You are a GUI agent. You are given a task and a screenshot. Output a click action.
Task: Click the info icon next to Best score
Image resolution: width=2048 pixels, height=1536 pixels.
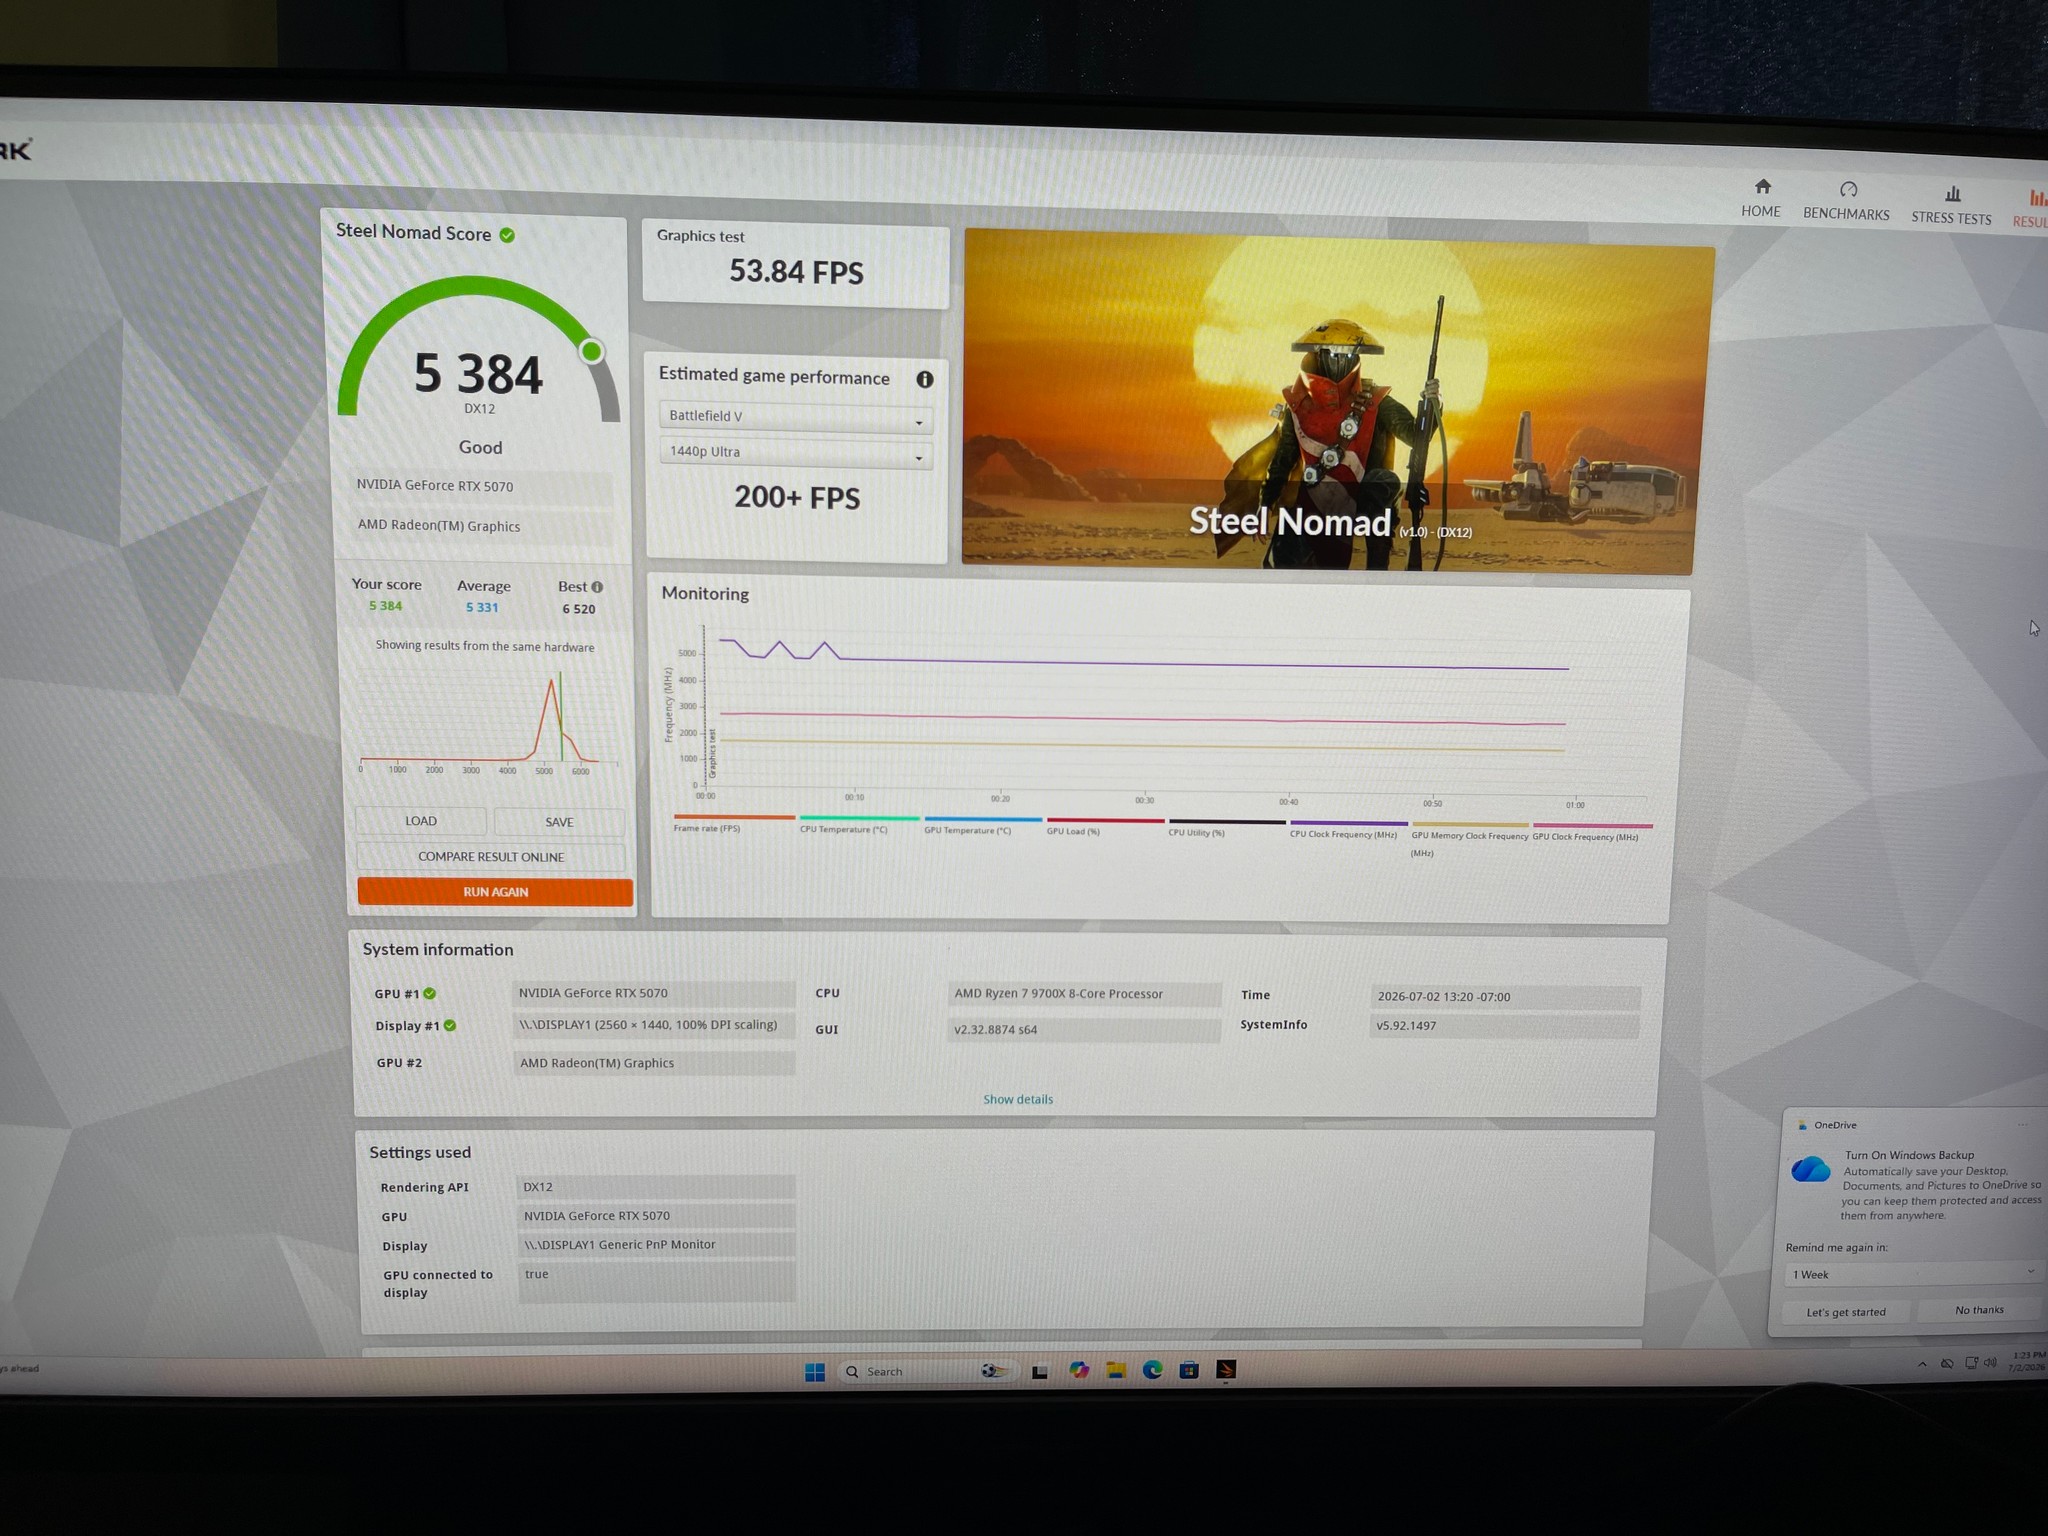(x=597, y=587)
